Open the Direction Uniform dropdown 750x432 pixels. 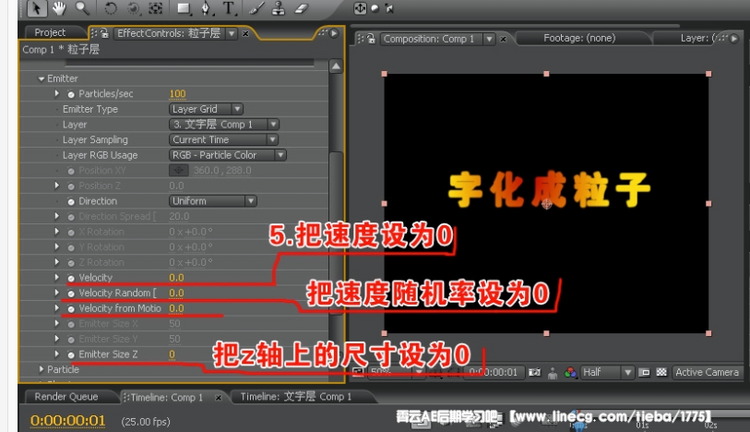tap(213, 201)
